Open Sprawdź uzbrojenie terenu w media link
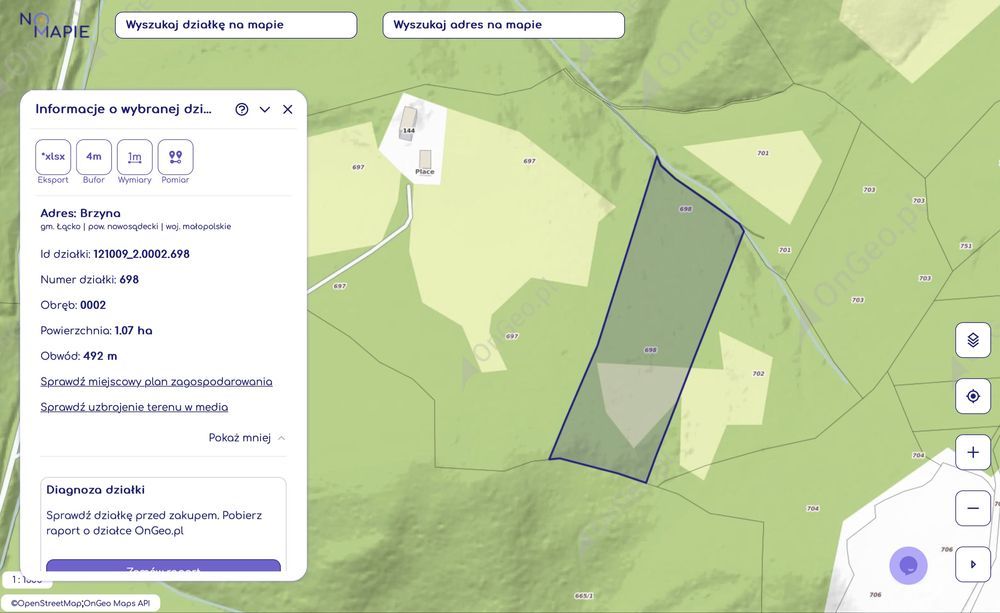 (134, 407)
